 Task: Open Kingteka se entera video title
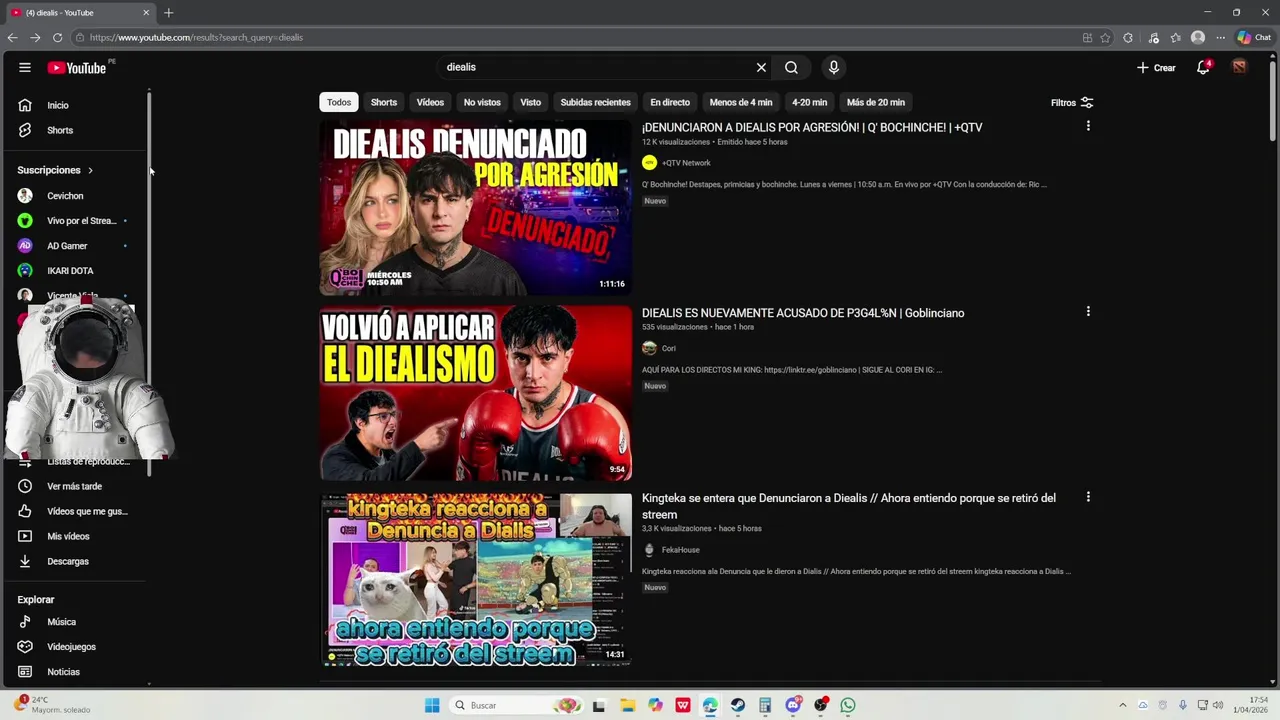pos(849,506)
